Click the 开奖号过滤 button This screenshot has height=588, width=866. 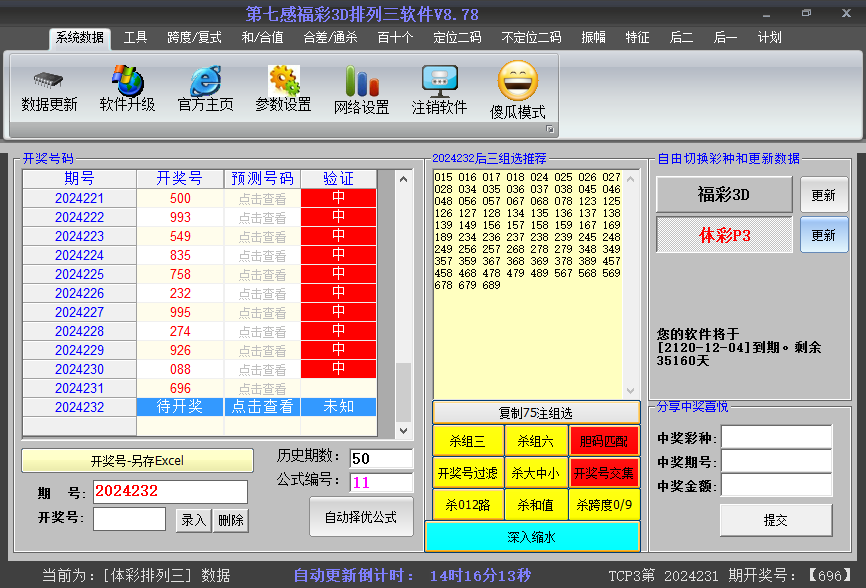coord(468,473)
